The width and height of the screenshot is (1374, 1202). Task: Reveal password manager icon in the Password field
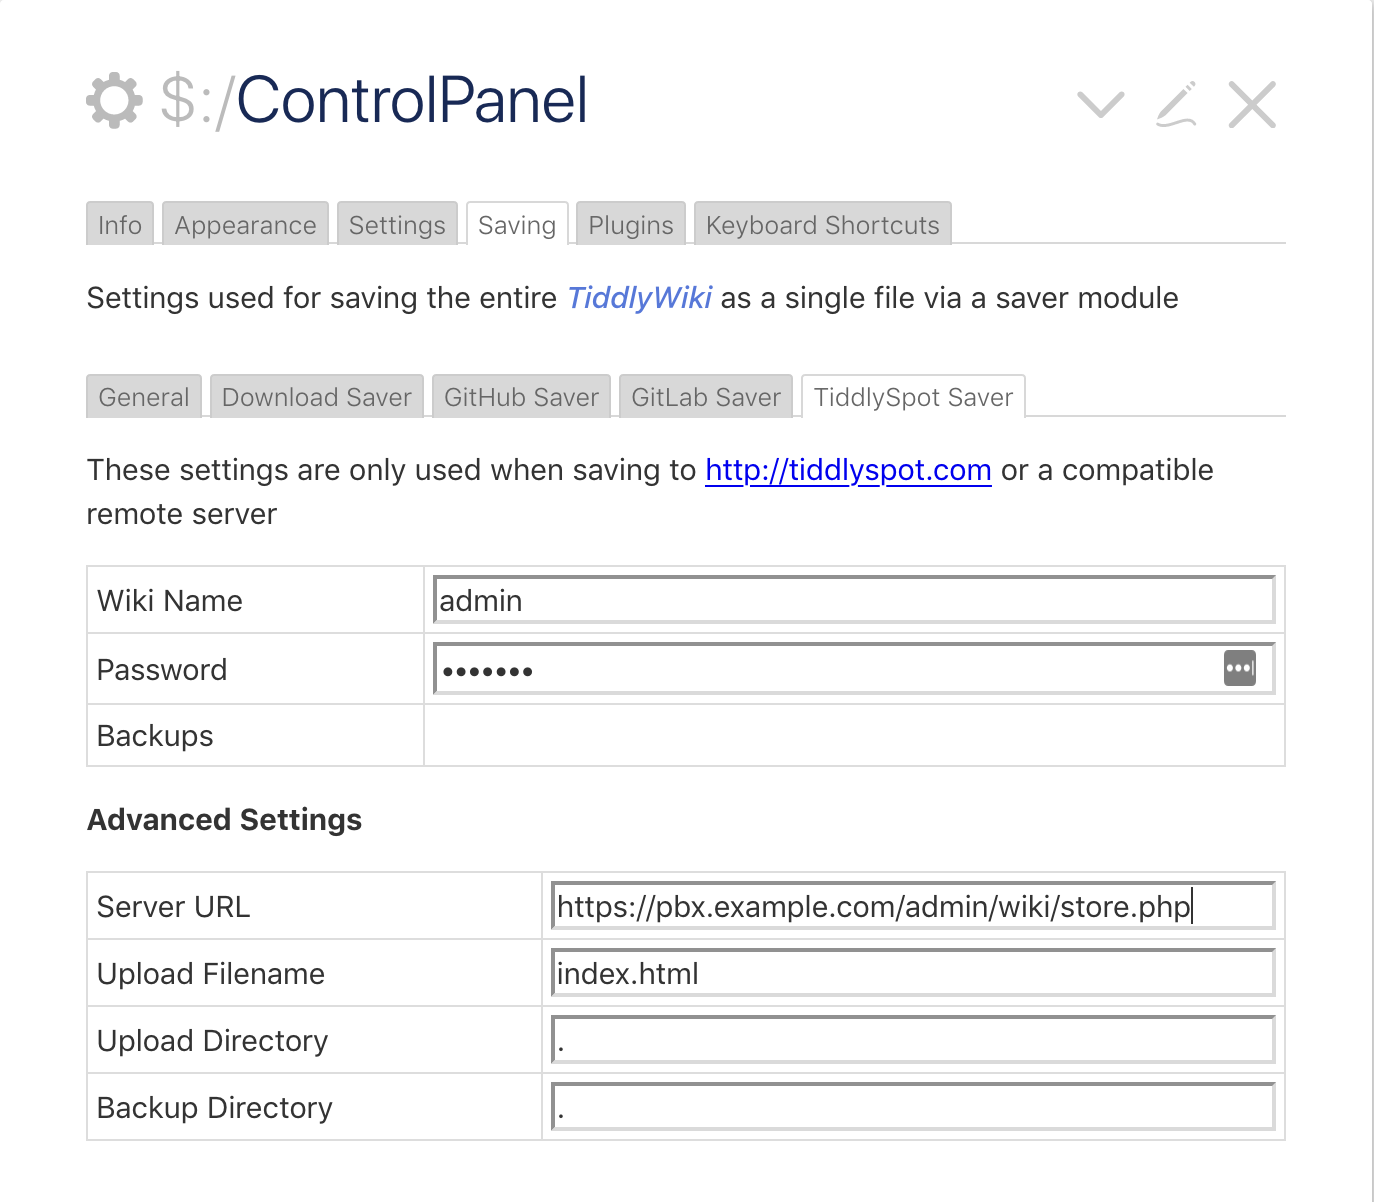[x=1240, y=668]
